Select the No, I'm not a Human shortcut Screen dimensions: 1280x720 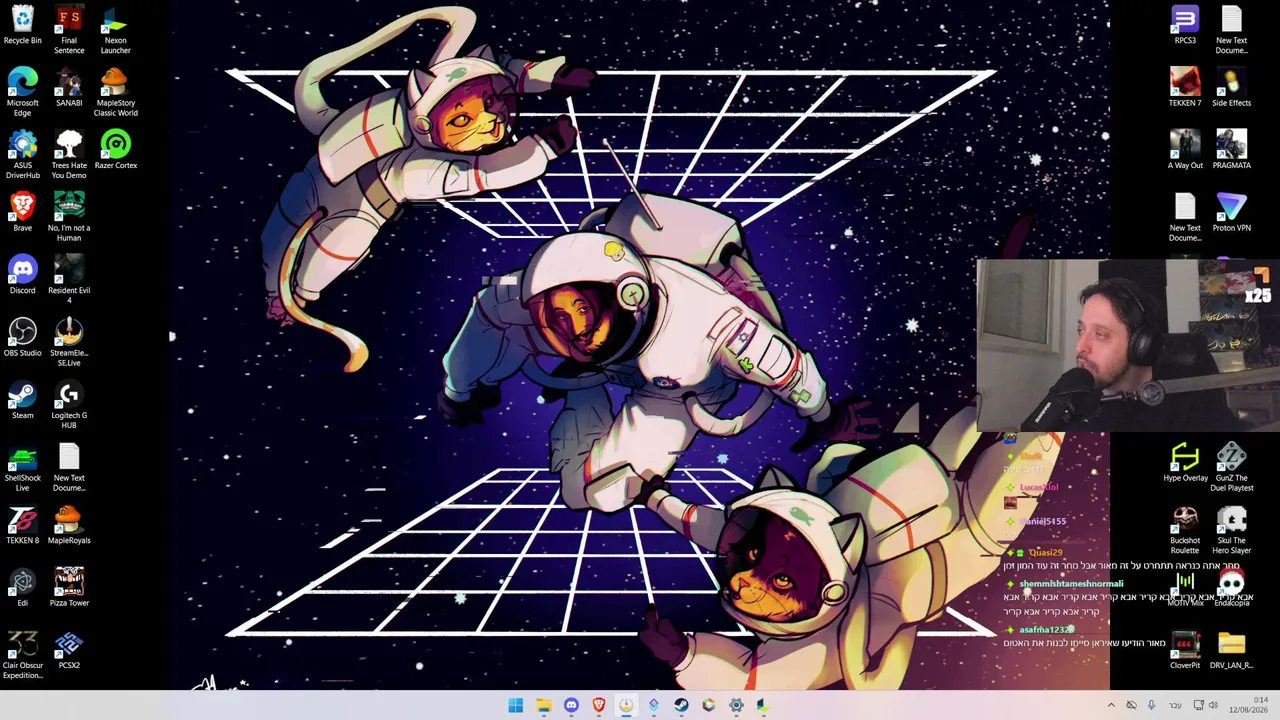tap(69, 218)
